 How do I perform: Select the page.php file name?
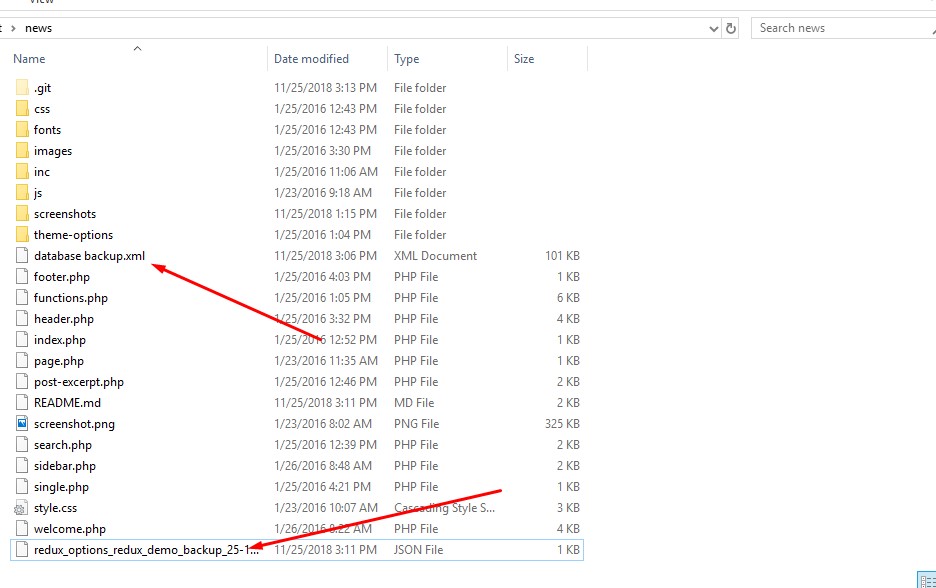58,361
